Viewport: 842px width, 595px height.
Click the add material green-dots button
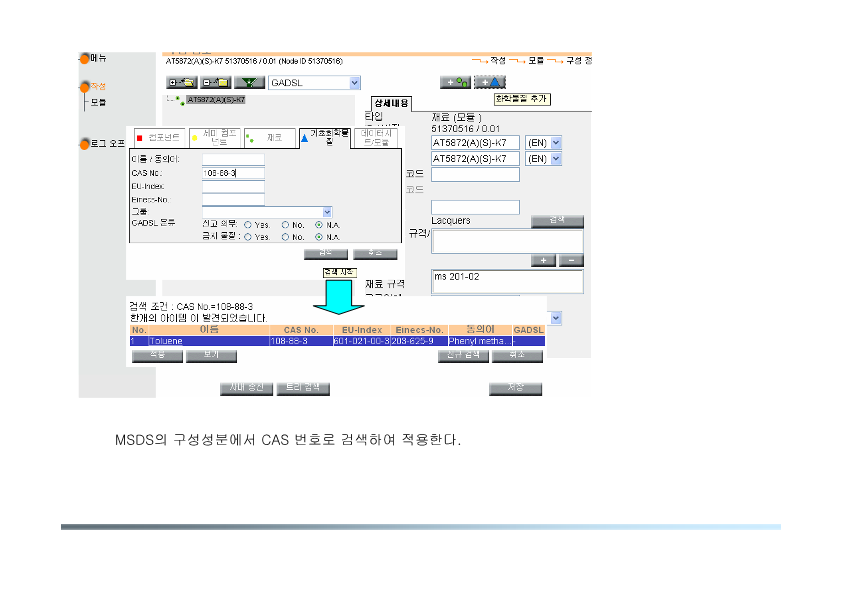tap(455, 82)
